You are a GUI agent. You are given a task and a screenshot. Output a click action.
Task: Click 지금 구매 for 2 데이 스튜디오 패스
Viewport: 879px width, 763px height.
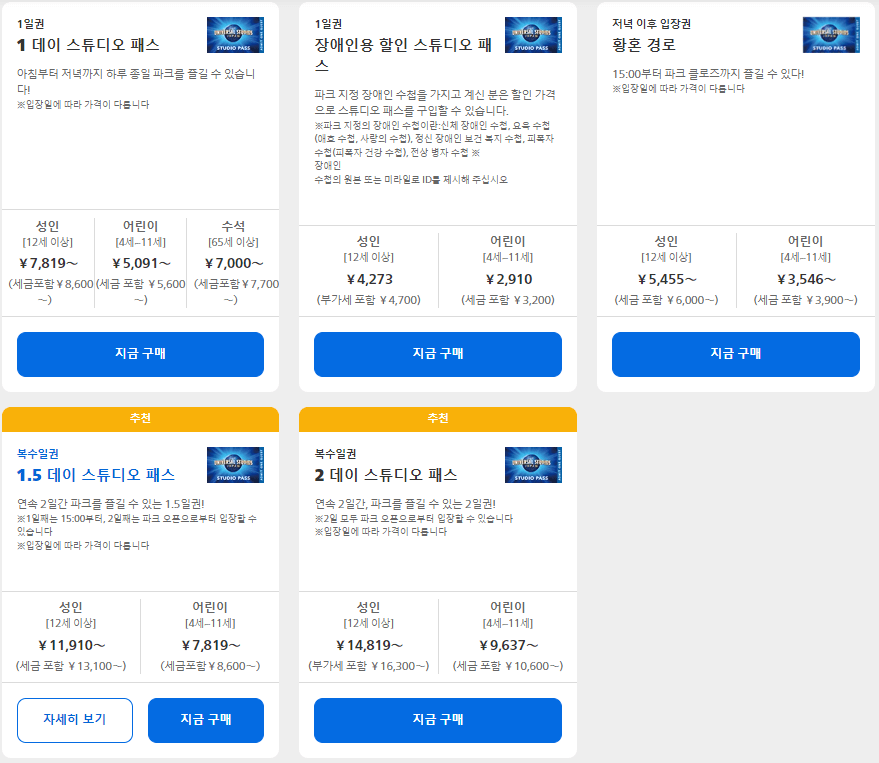pyautogui.click(x=437, y=720)
